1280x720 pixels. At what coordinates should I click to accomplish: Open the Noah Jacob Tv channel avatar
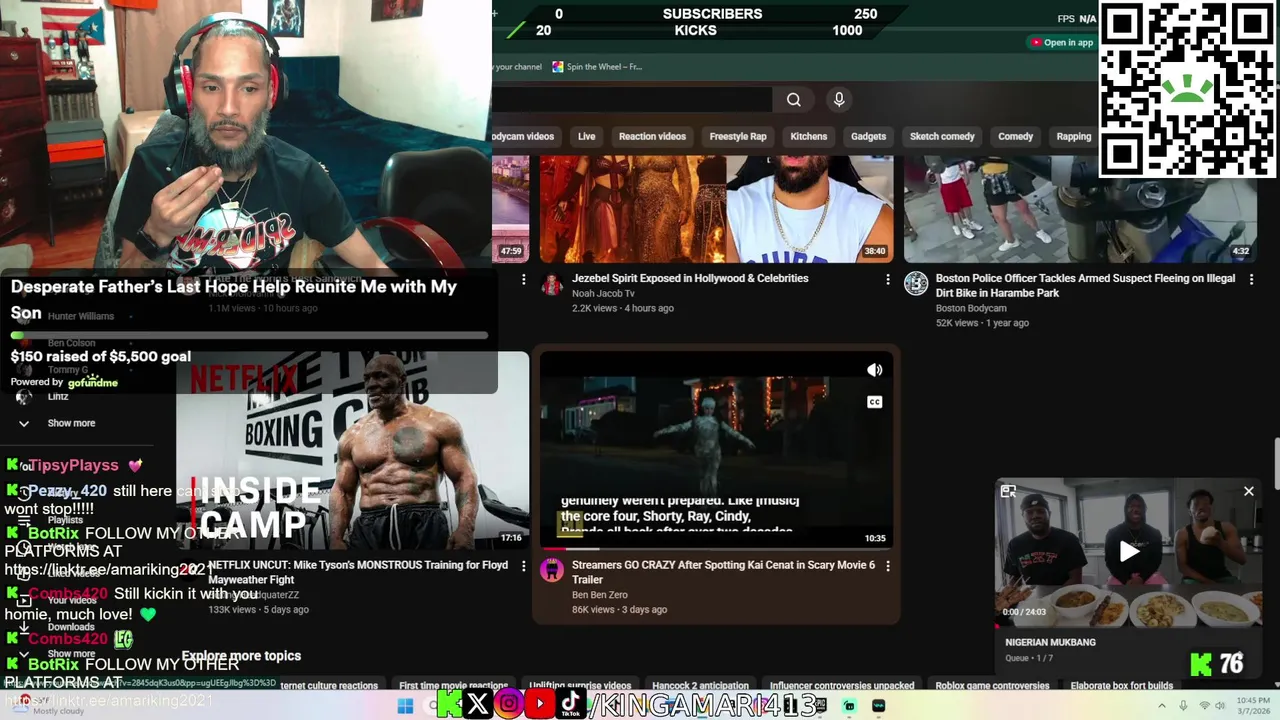(x=552, y=285)
